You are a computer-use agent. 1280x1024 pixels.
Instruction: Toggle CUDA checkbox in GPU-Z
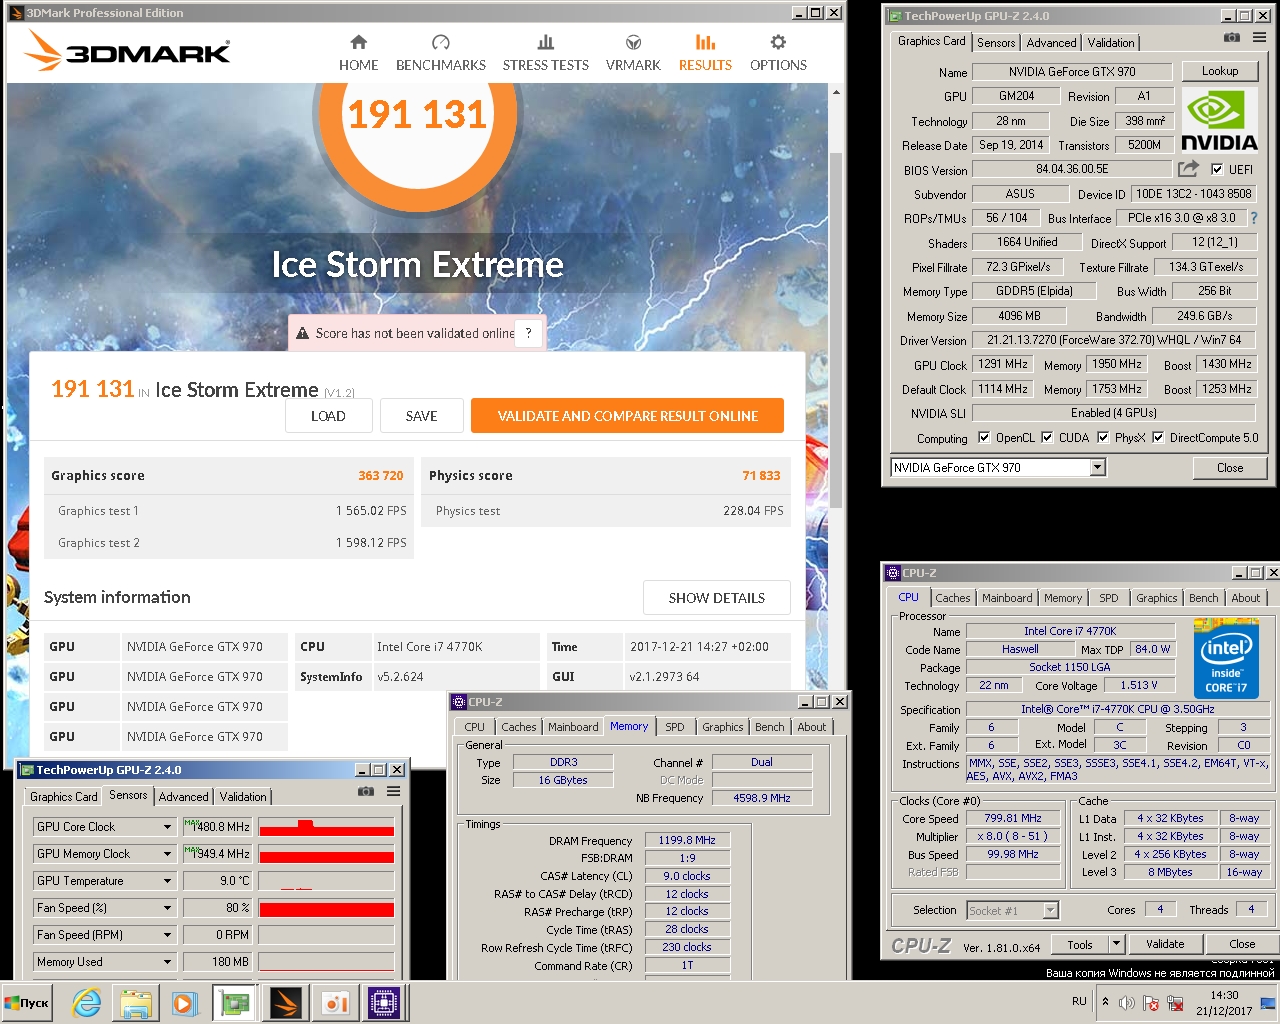point(1047,438)
